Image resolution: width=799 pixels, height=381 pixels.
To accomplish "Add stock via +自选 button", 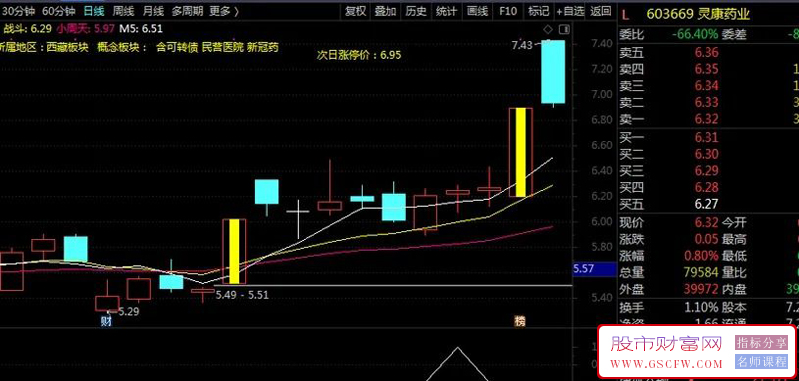I will click(x=570, y=11).
